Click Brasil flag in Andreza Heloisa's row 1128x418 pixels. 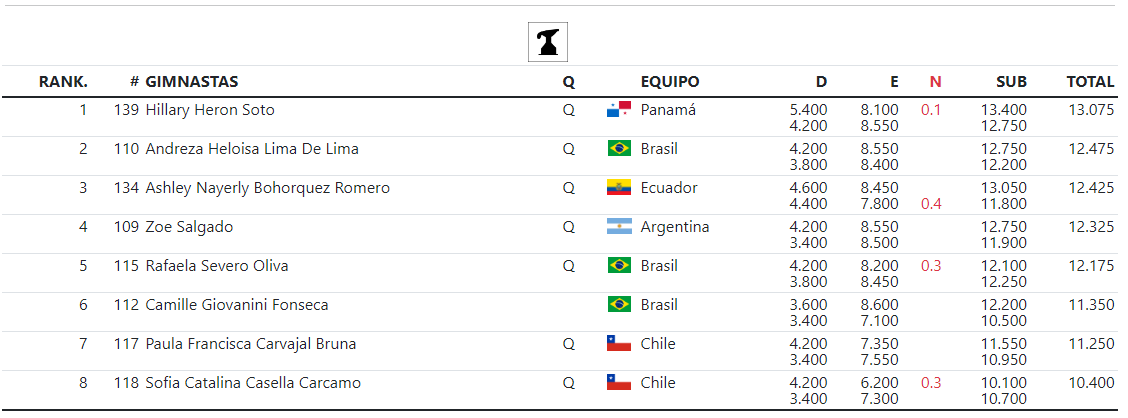click(x=619, y=149)
